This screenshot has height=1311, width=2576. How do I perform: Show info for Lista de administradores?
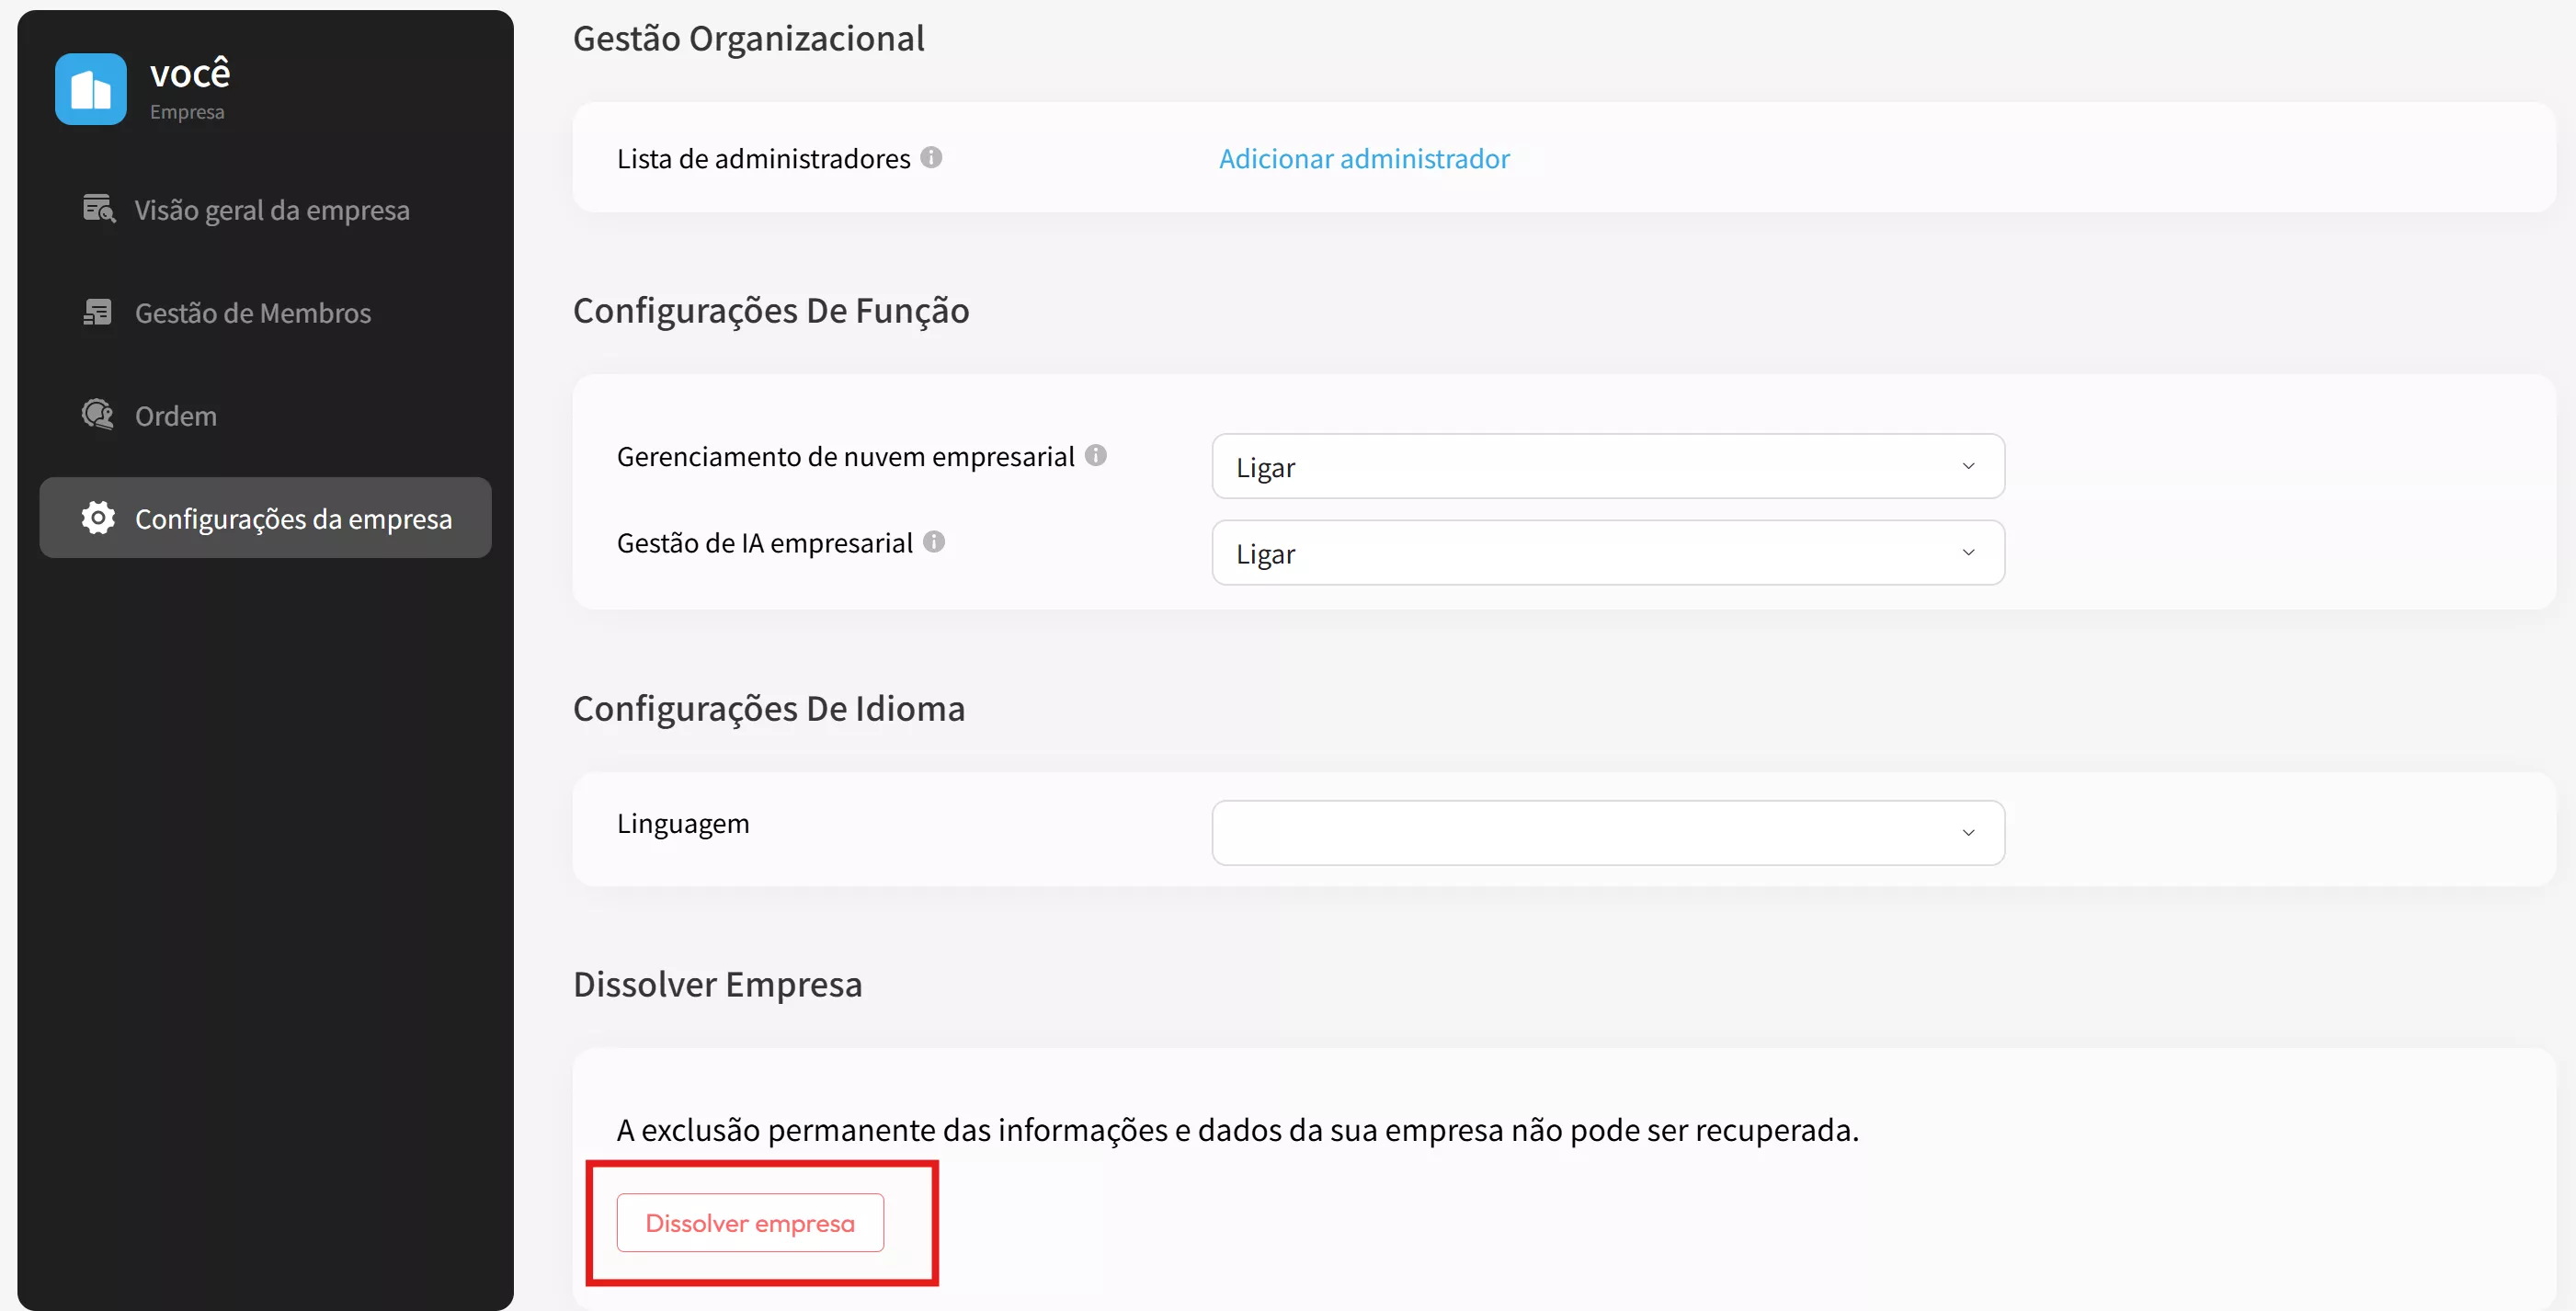(931, 158)
